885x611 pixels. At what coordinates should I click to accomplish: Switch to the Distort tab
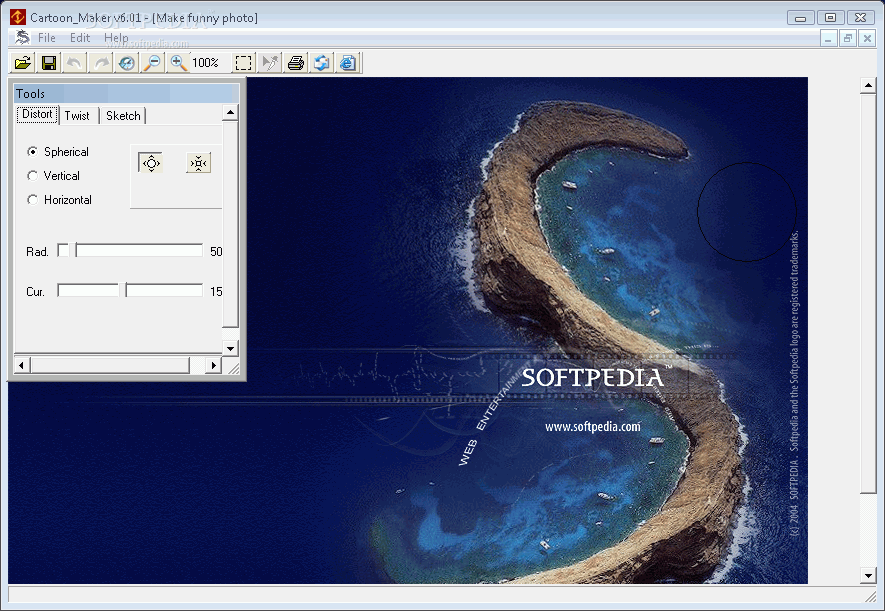(37, 115)
